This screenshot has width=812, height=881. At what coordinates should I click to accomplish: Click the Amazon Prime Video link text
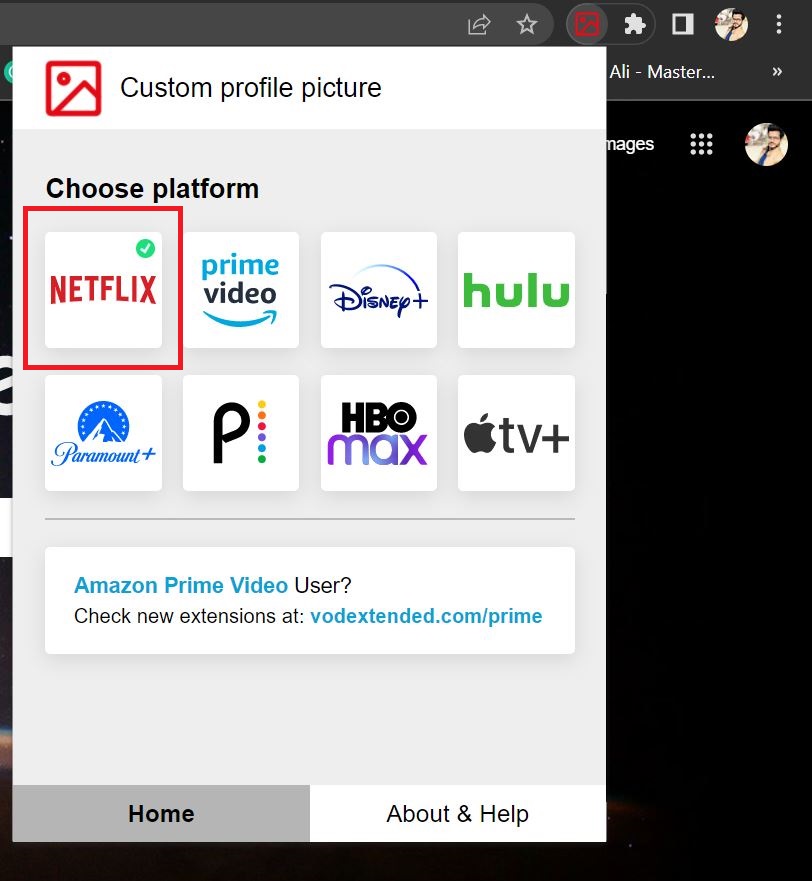(x=180, y=585)
